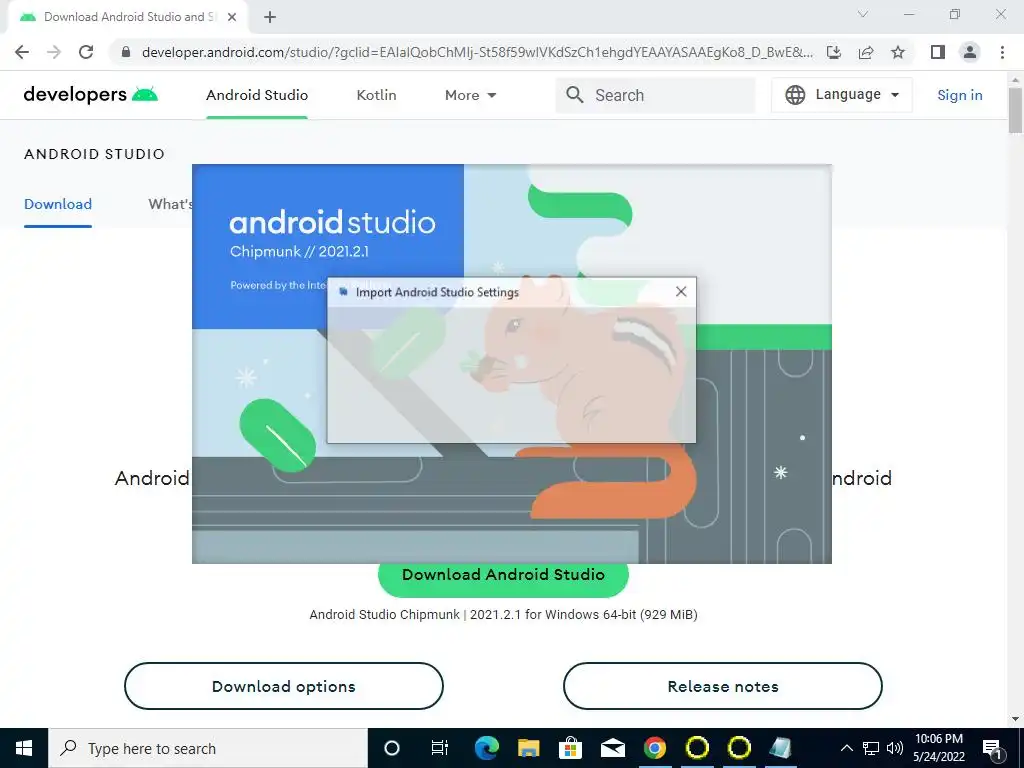
Task: Open Mail app from taskbar
Action: tap(613, 748)
